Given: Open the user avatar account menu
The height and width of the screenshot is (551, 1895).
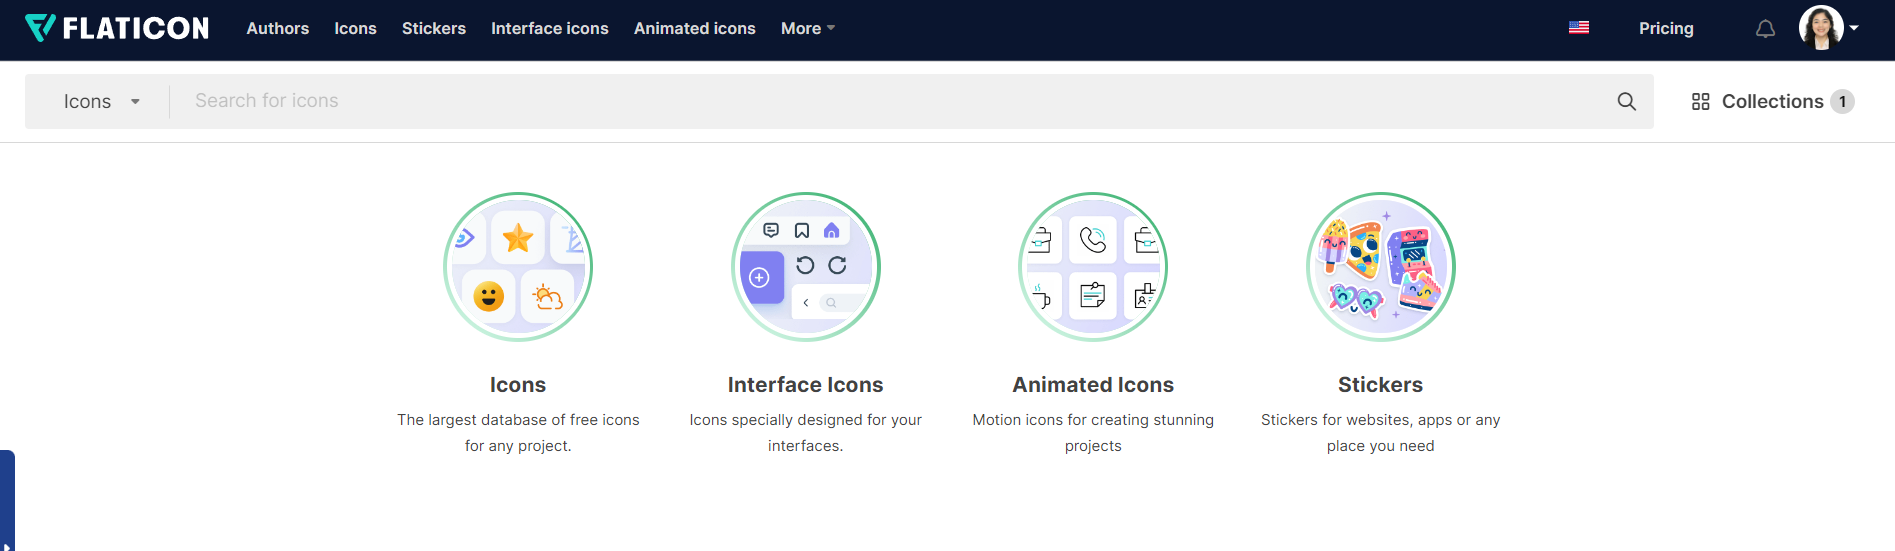Looking at the screenshot, I should point(1828,28).
